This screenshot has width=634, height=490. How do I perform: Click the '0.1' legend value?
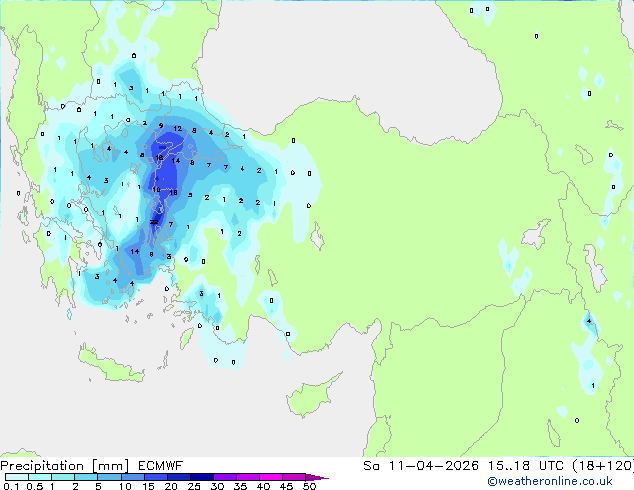click(11, 486)
